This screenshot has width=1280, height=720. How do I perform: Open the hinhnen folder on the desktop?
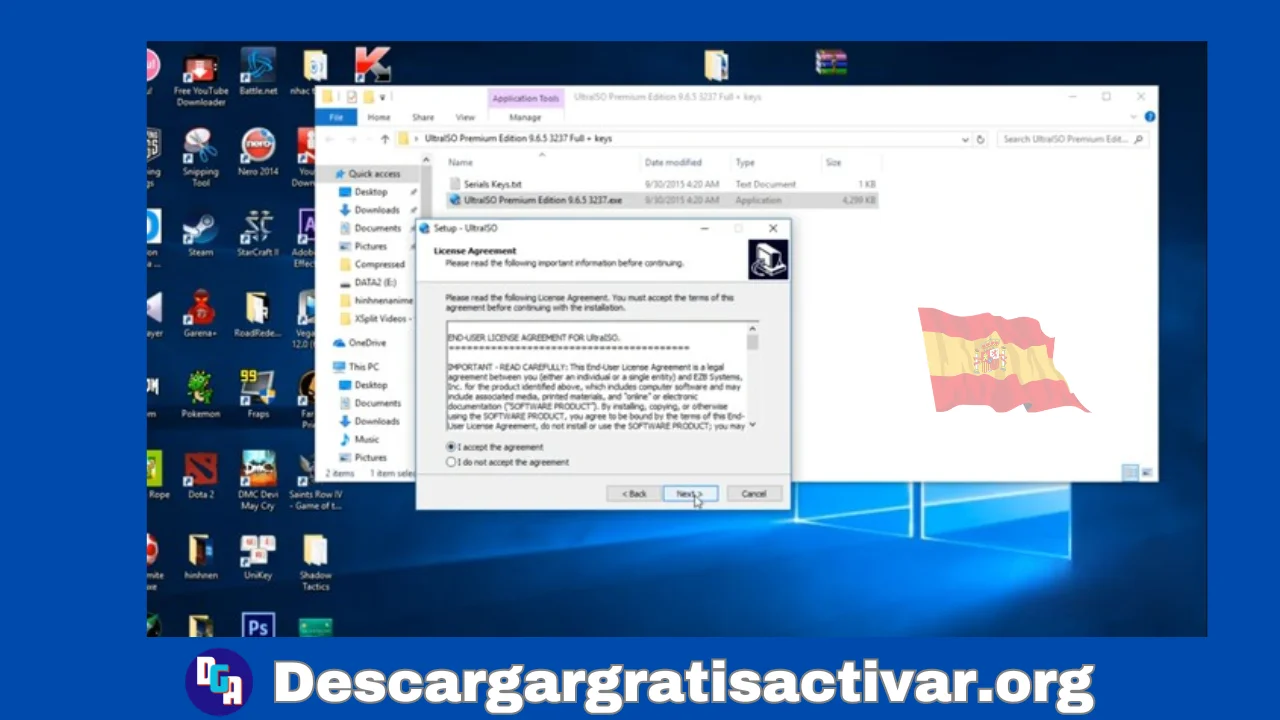click(201, 557)
